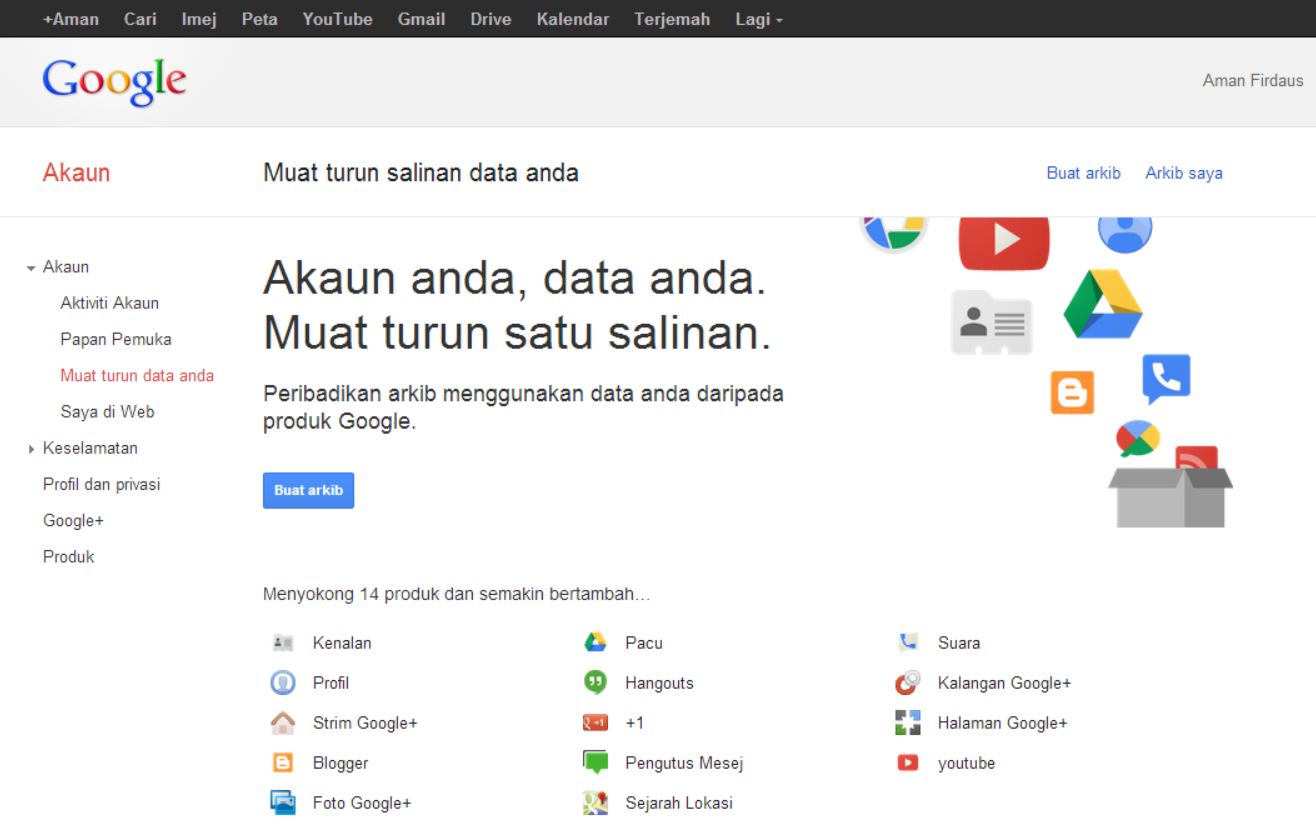Click the Strim Google+ label
Screen dimensions: 1316x831
coord(365,723)
